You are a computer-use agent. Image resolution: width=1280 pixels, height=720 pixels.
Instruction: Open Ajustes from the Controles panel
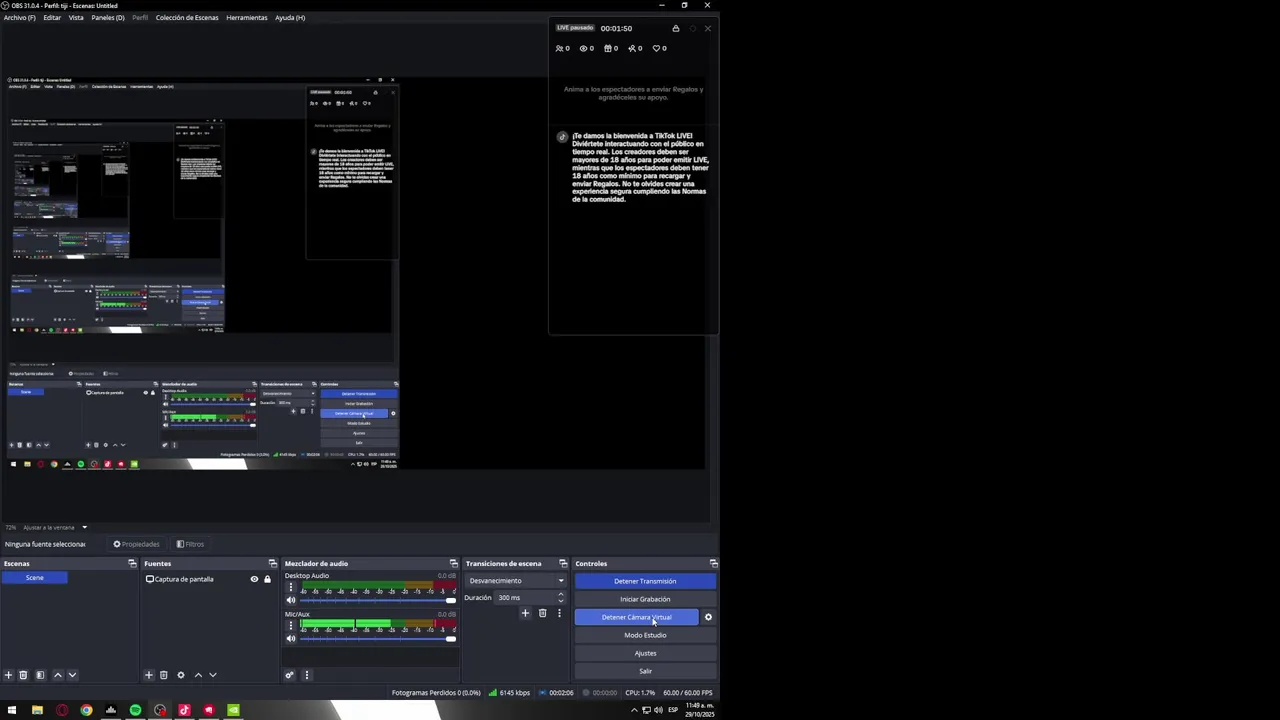pos(645,653)
